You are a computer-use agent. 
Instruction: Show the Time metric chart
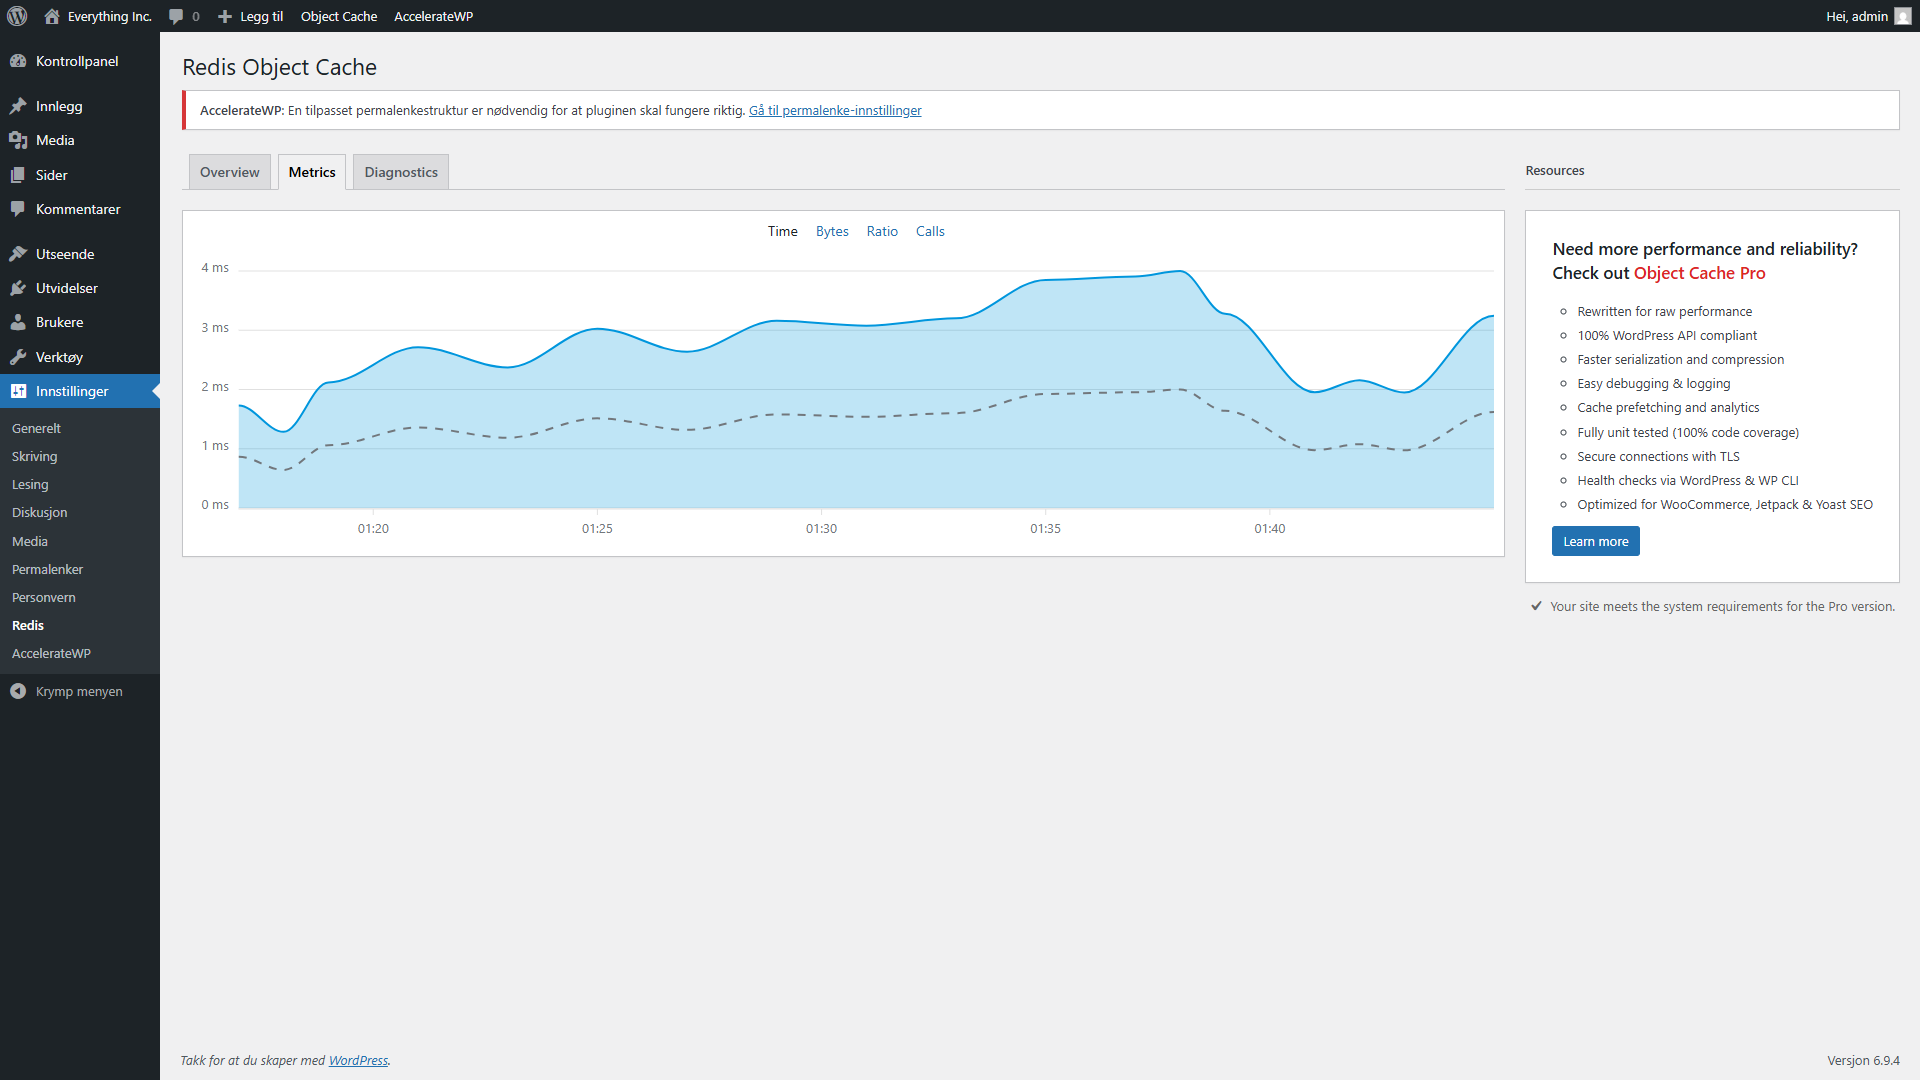[x=783, y=231]
